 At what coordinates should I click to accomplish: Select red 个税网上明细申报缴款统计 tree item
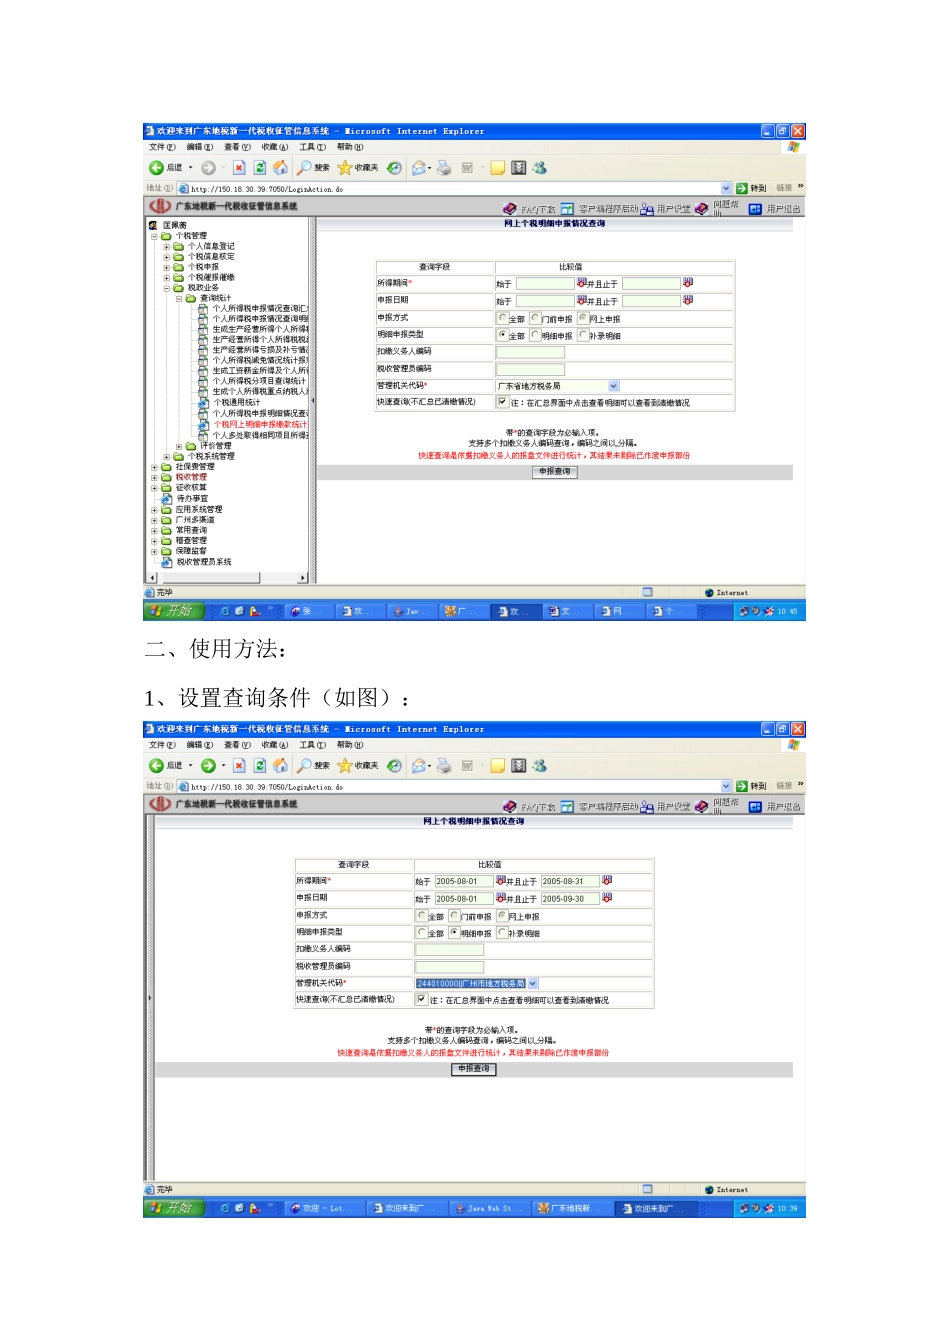(260, 424)
